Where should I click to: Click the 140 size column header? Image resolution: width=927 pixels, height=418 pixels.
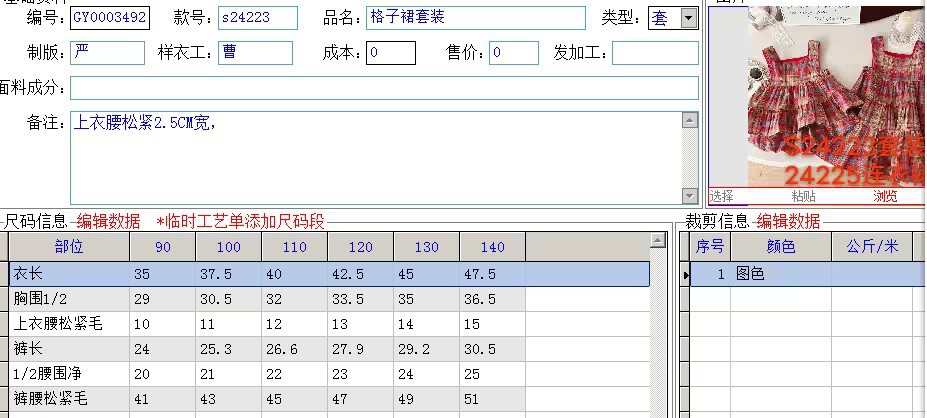[x=492, y=247]
